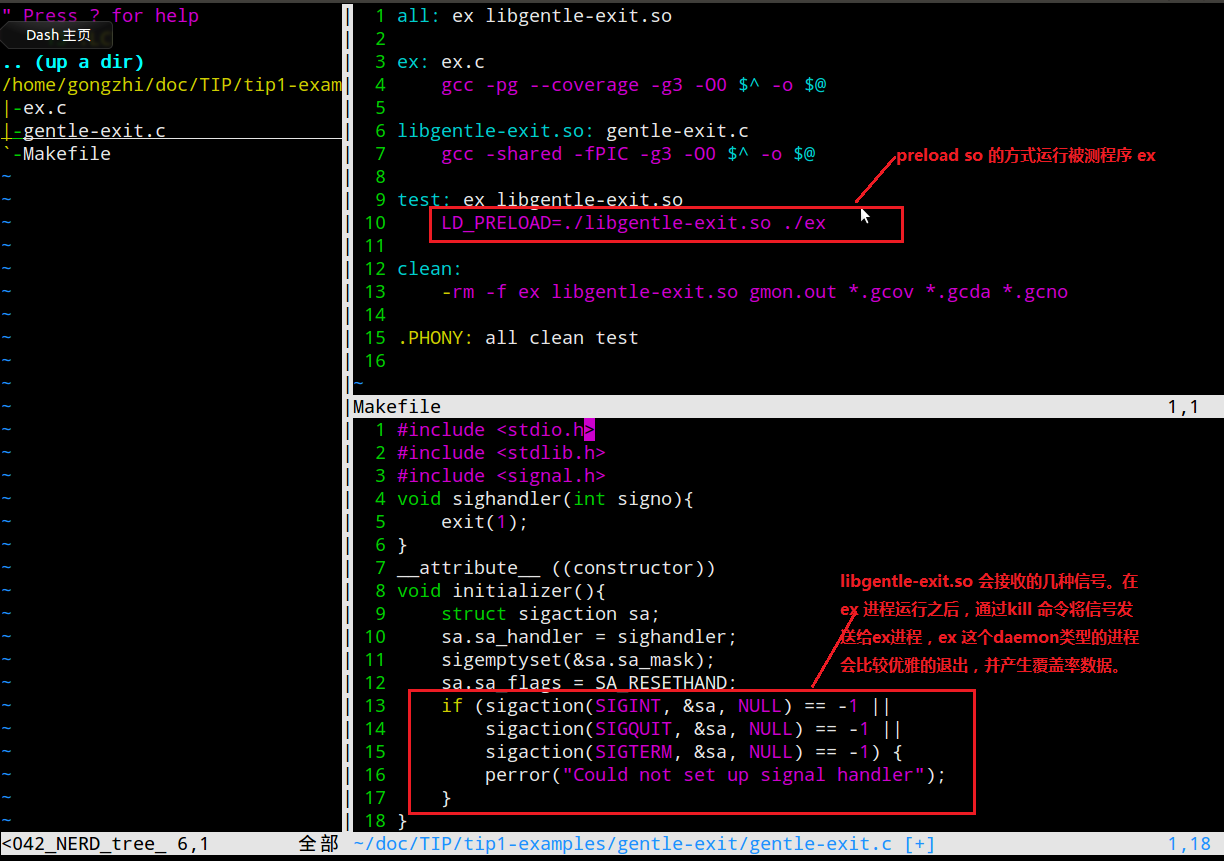Click the 'Press ? for help' hint
Image resolution: width=1224 pixels, height=861 pixels.
tap(110, 15)
